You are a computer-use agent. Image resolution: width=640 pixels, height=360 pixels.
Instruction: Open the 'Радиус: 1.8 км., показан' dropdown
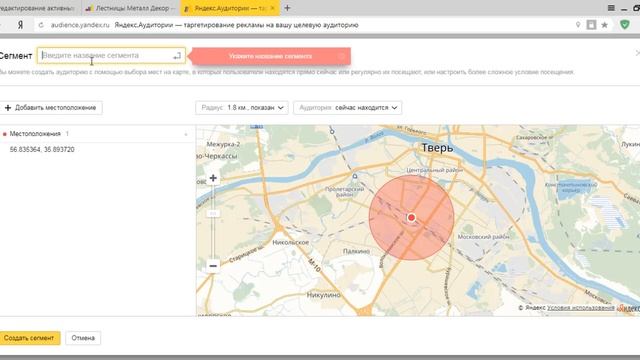point(242,108)
